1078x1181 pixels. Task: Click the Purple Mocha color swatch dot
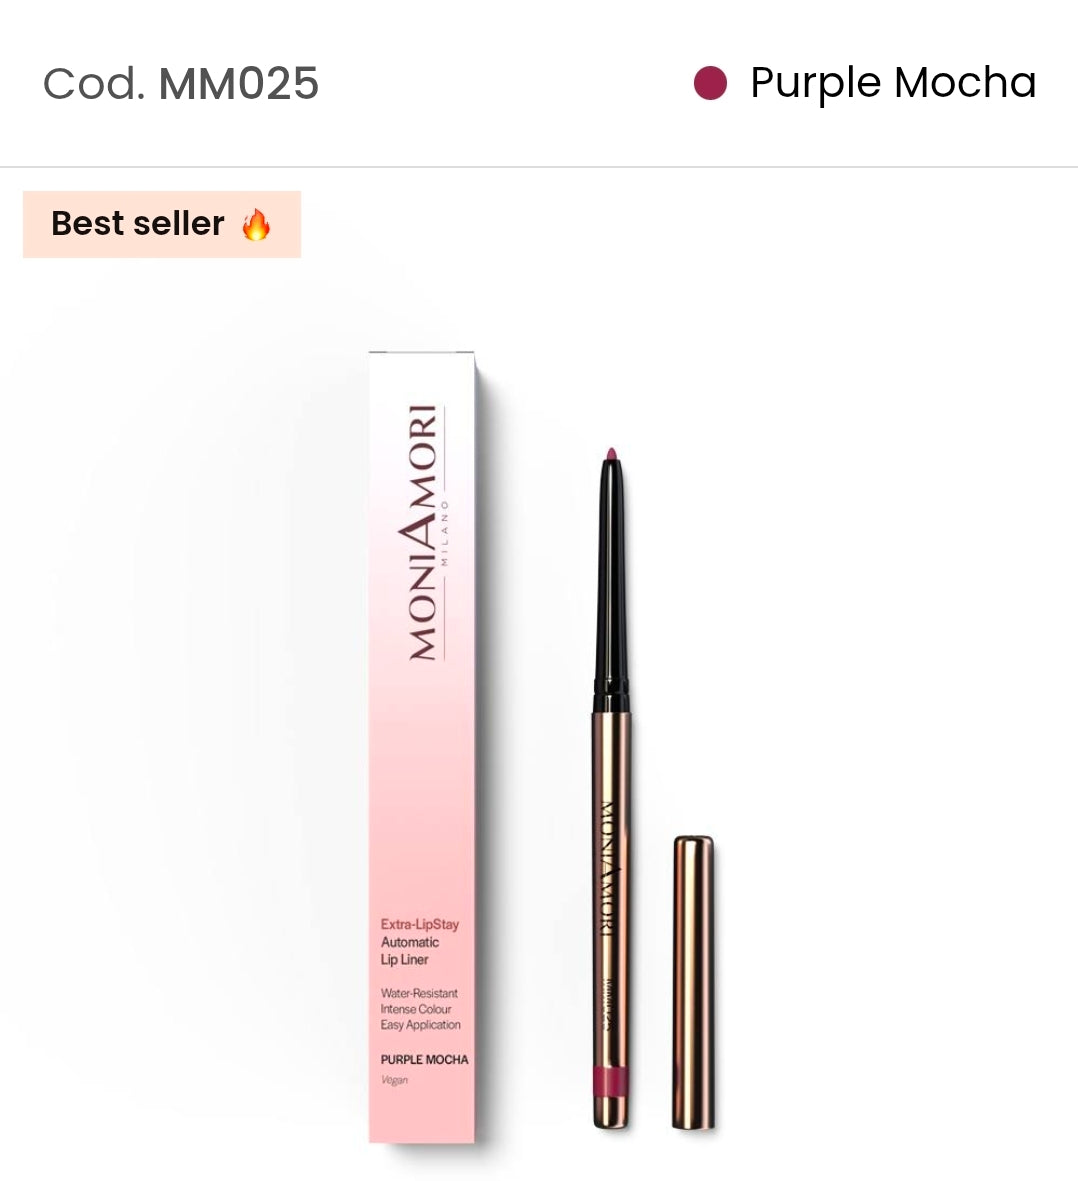tap(710, 83)
